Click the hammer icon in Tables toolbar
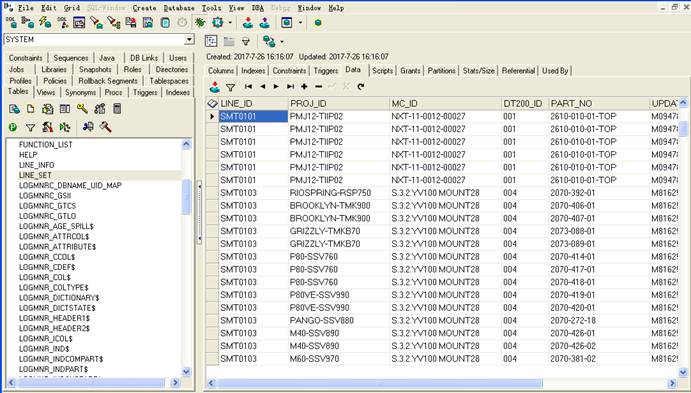This screenshot has height=393, width=691. (105, 127)
